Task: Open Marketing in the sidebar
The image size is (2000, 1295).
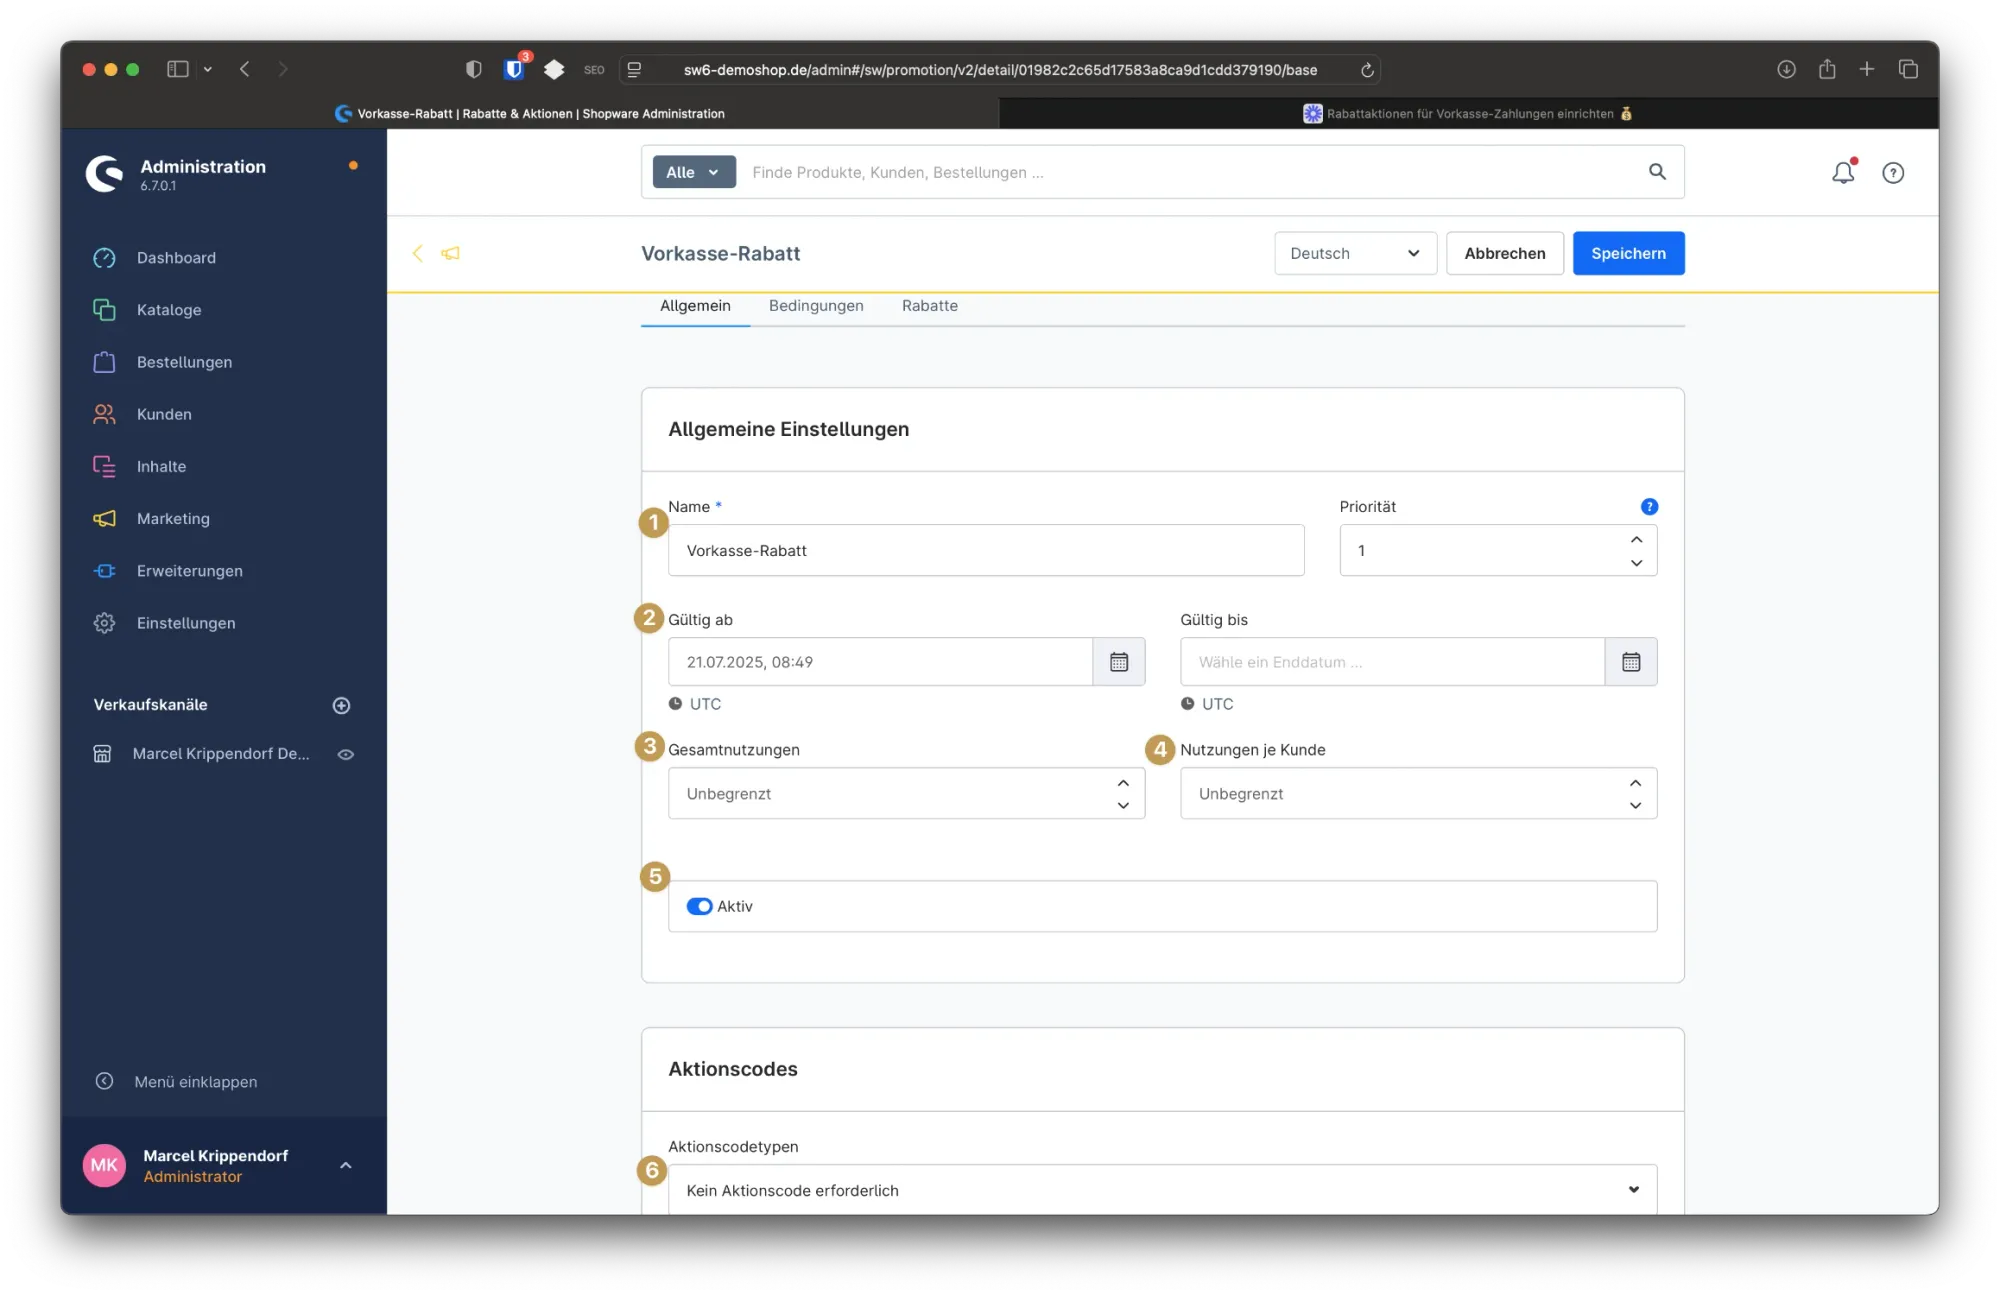Action: [x=173, y=518]
